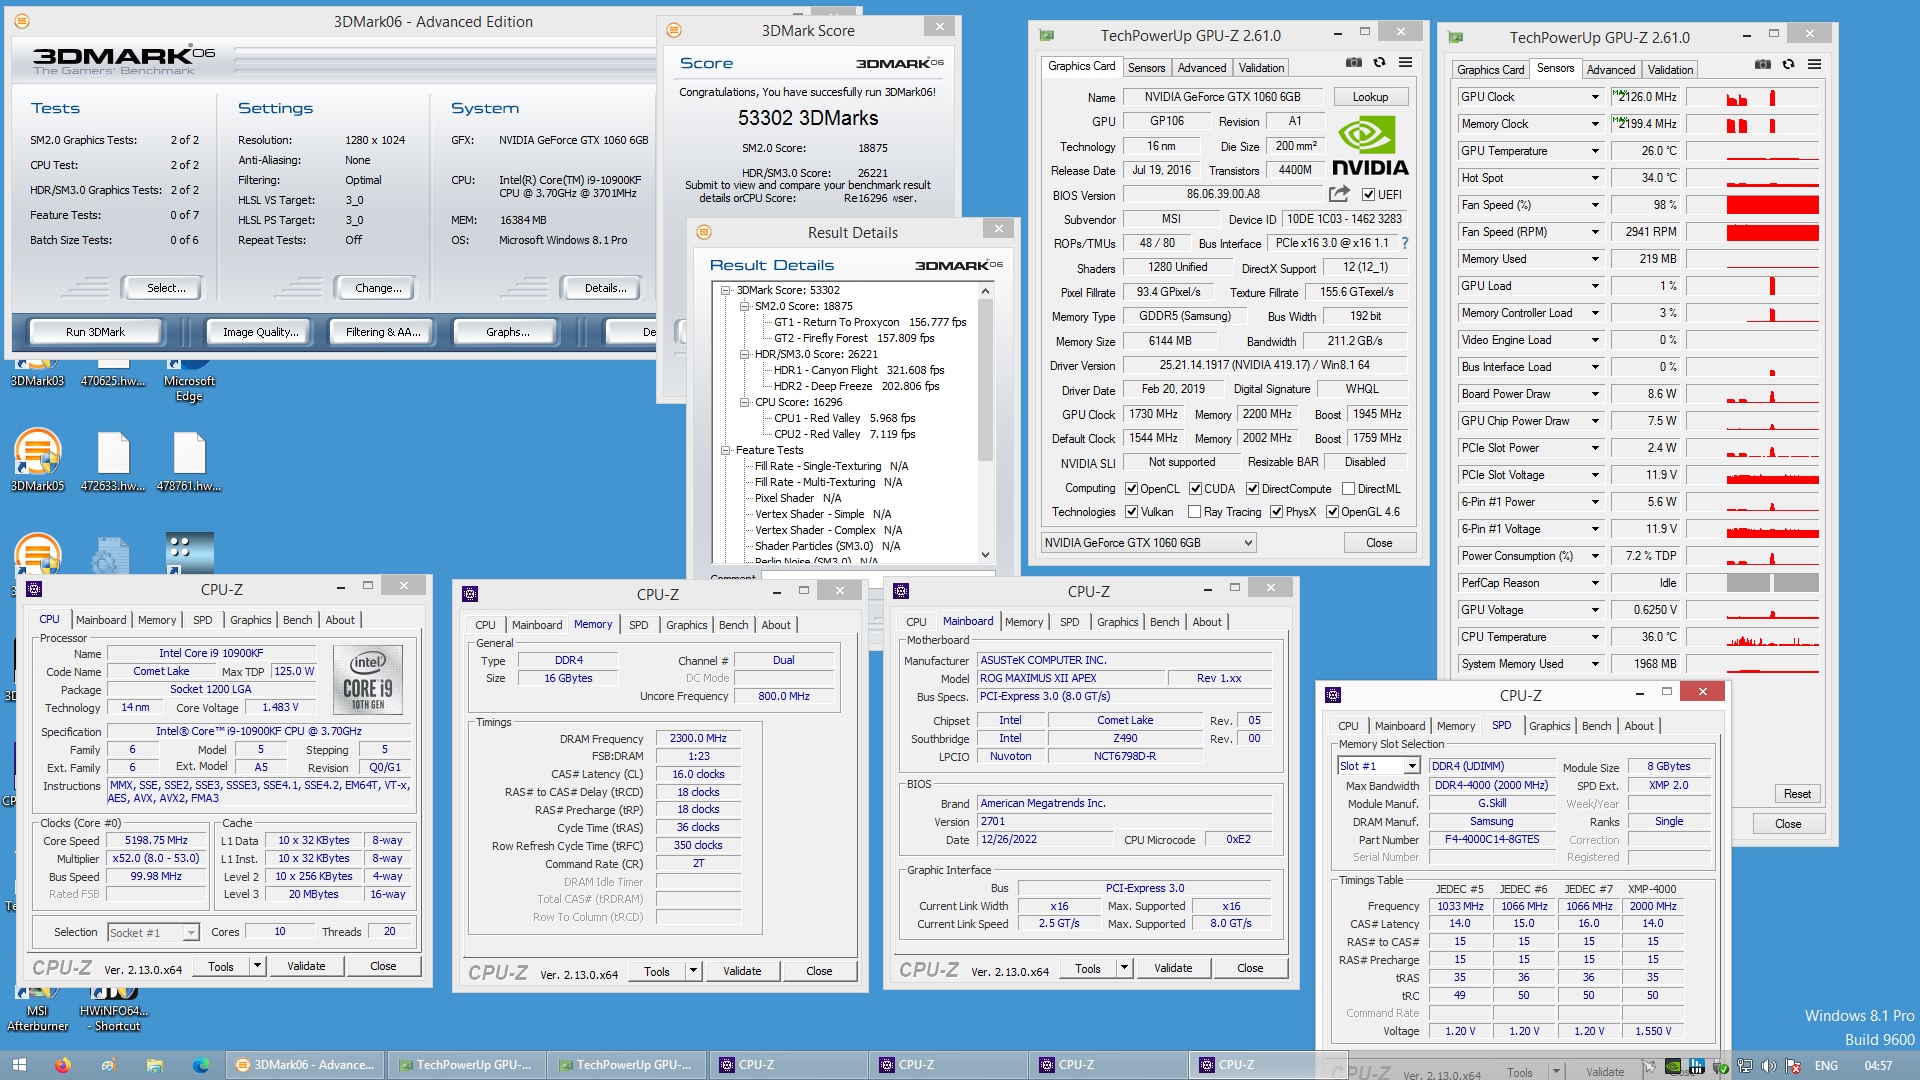The height and width of the screenshot is (1080, 1920).
Task: Take screenshot with camera icon in GPU-Z Graphics Card window
Action: 1353,62
